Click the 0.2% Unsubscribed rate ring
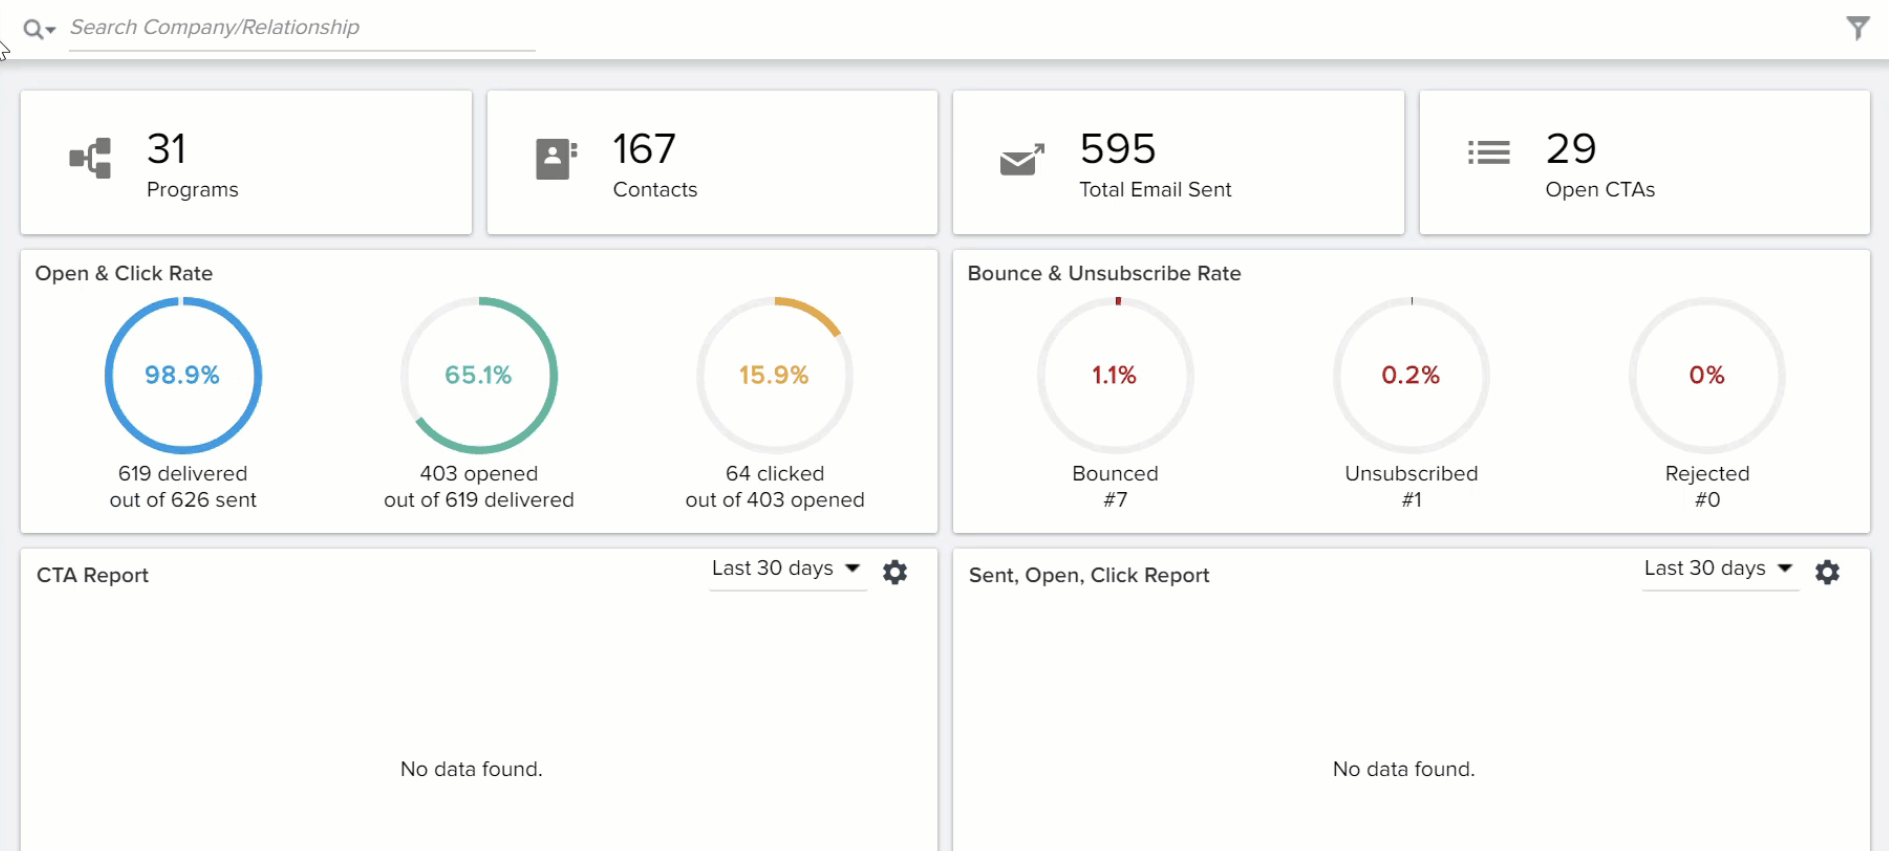Screen dimensions: 1889x851 [1411, 375]
